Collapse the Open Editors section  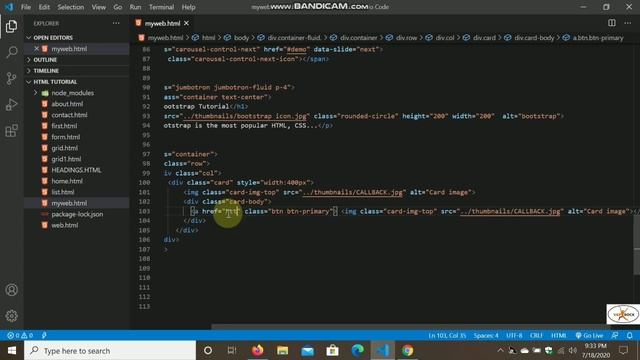[53, 38]
